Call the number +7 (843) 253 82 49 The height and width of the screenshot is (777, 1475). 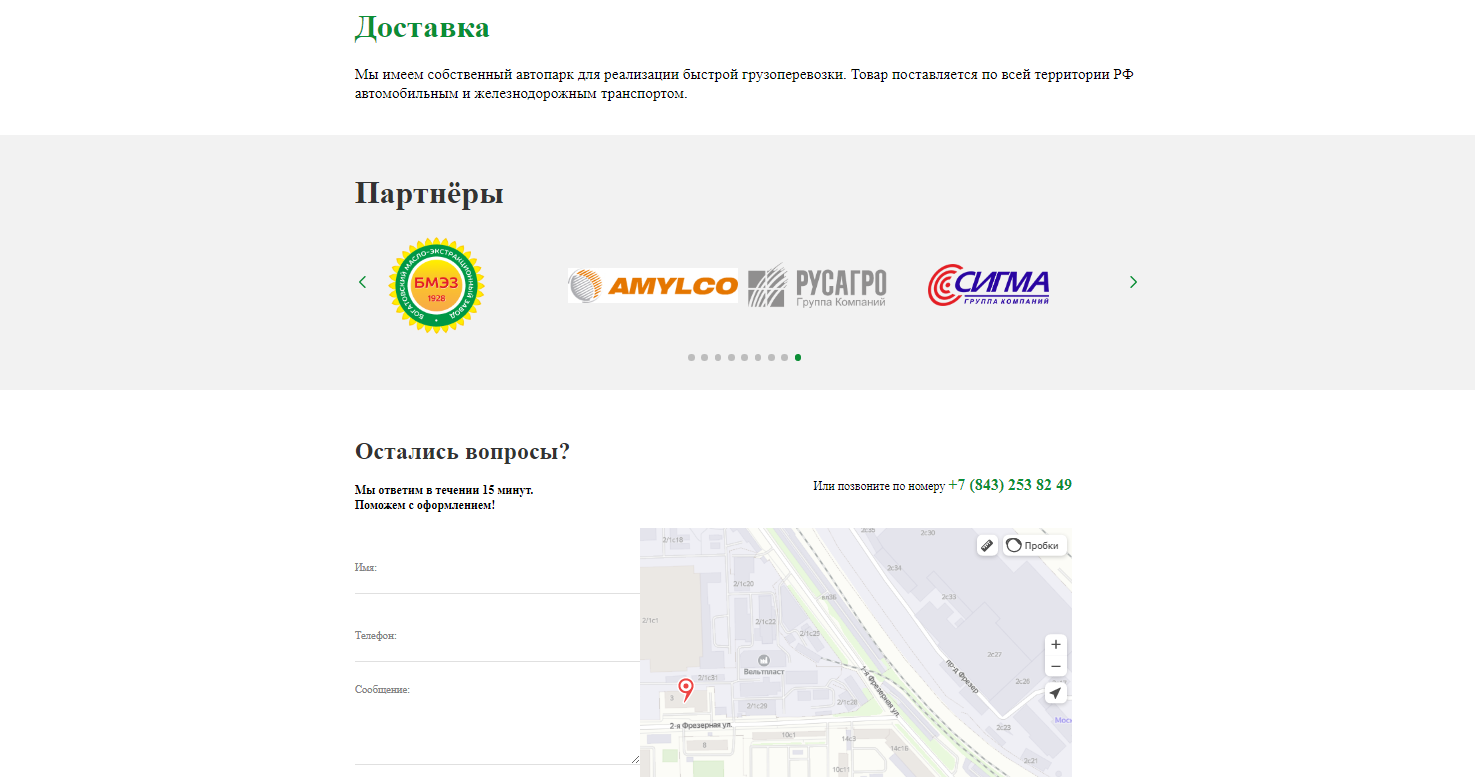[1010, 485]
